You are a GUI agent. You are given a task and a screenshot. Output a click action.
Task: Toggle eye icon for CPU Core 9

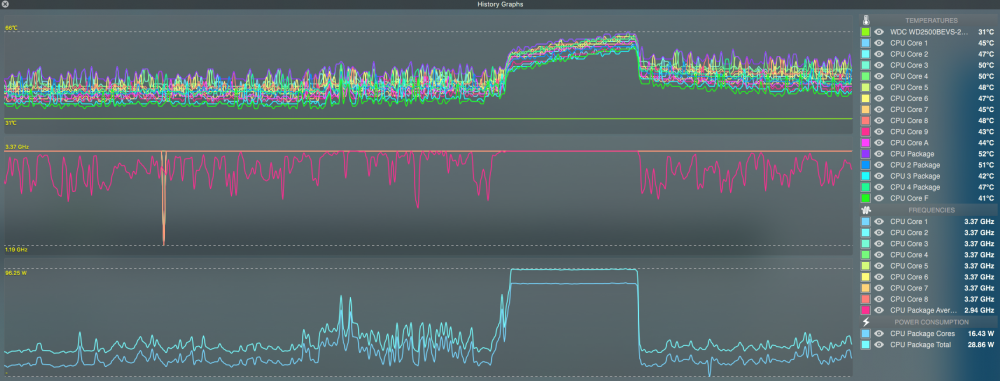coord(879,131)
